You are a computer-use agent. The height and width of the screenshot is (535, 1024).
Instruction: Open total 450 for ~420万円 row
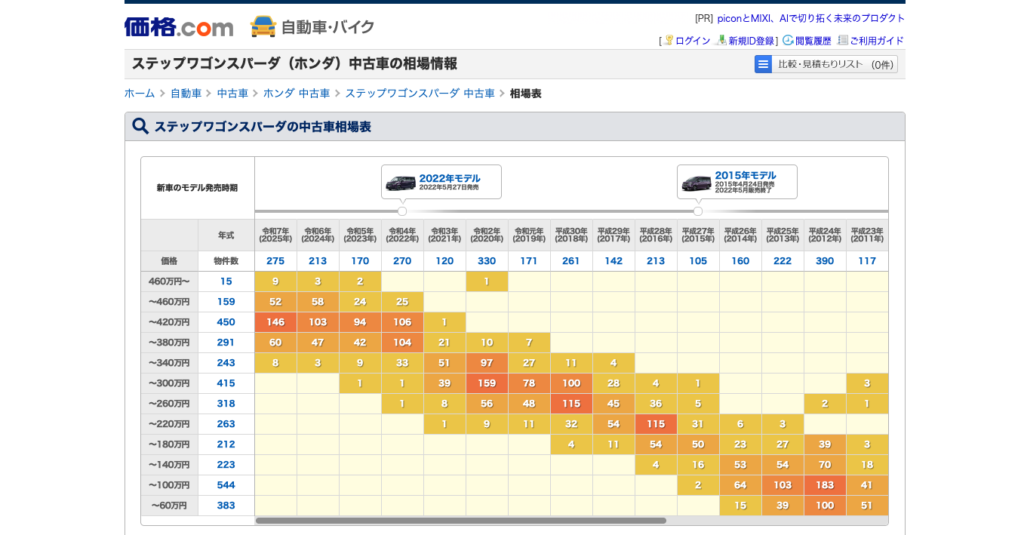click(226, 322)
